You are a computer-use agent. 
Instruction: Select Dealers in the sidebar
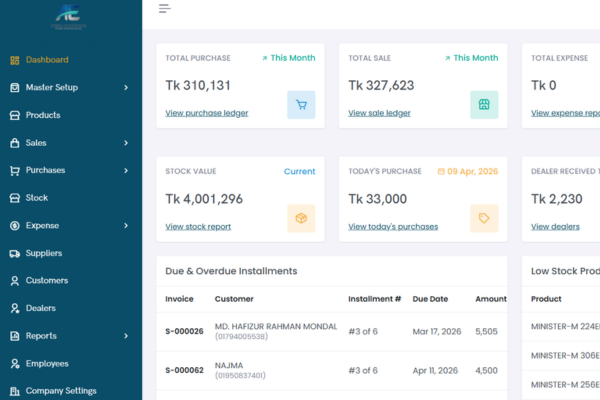[x=40, y=308]
